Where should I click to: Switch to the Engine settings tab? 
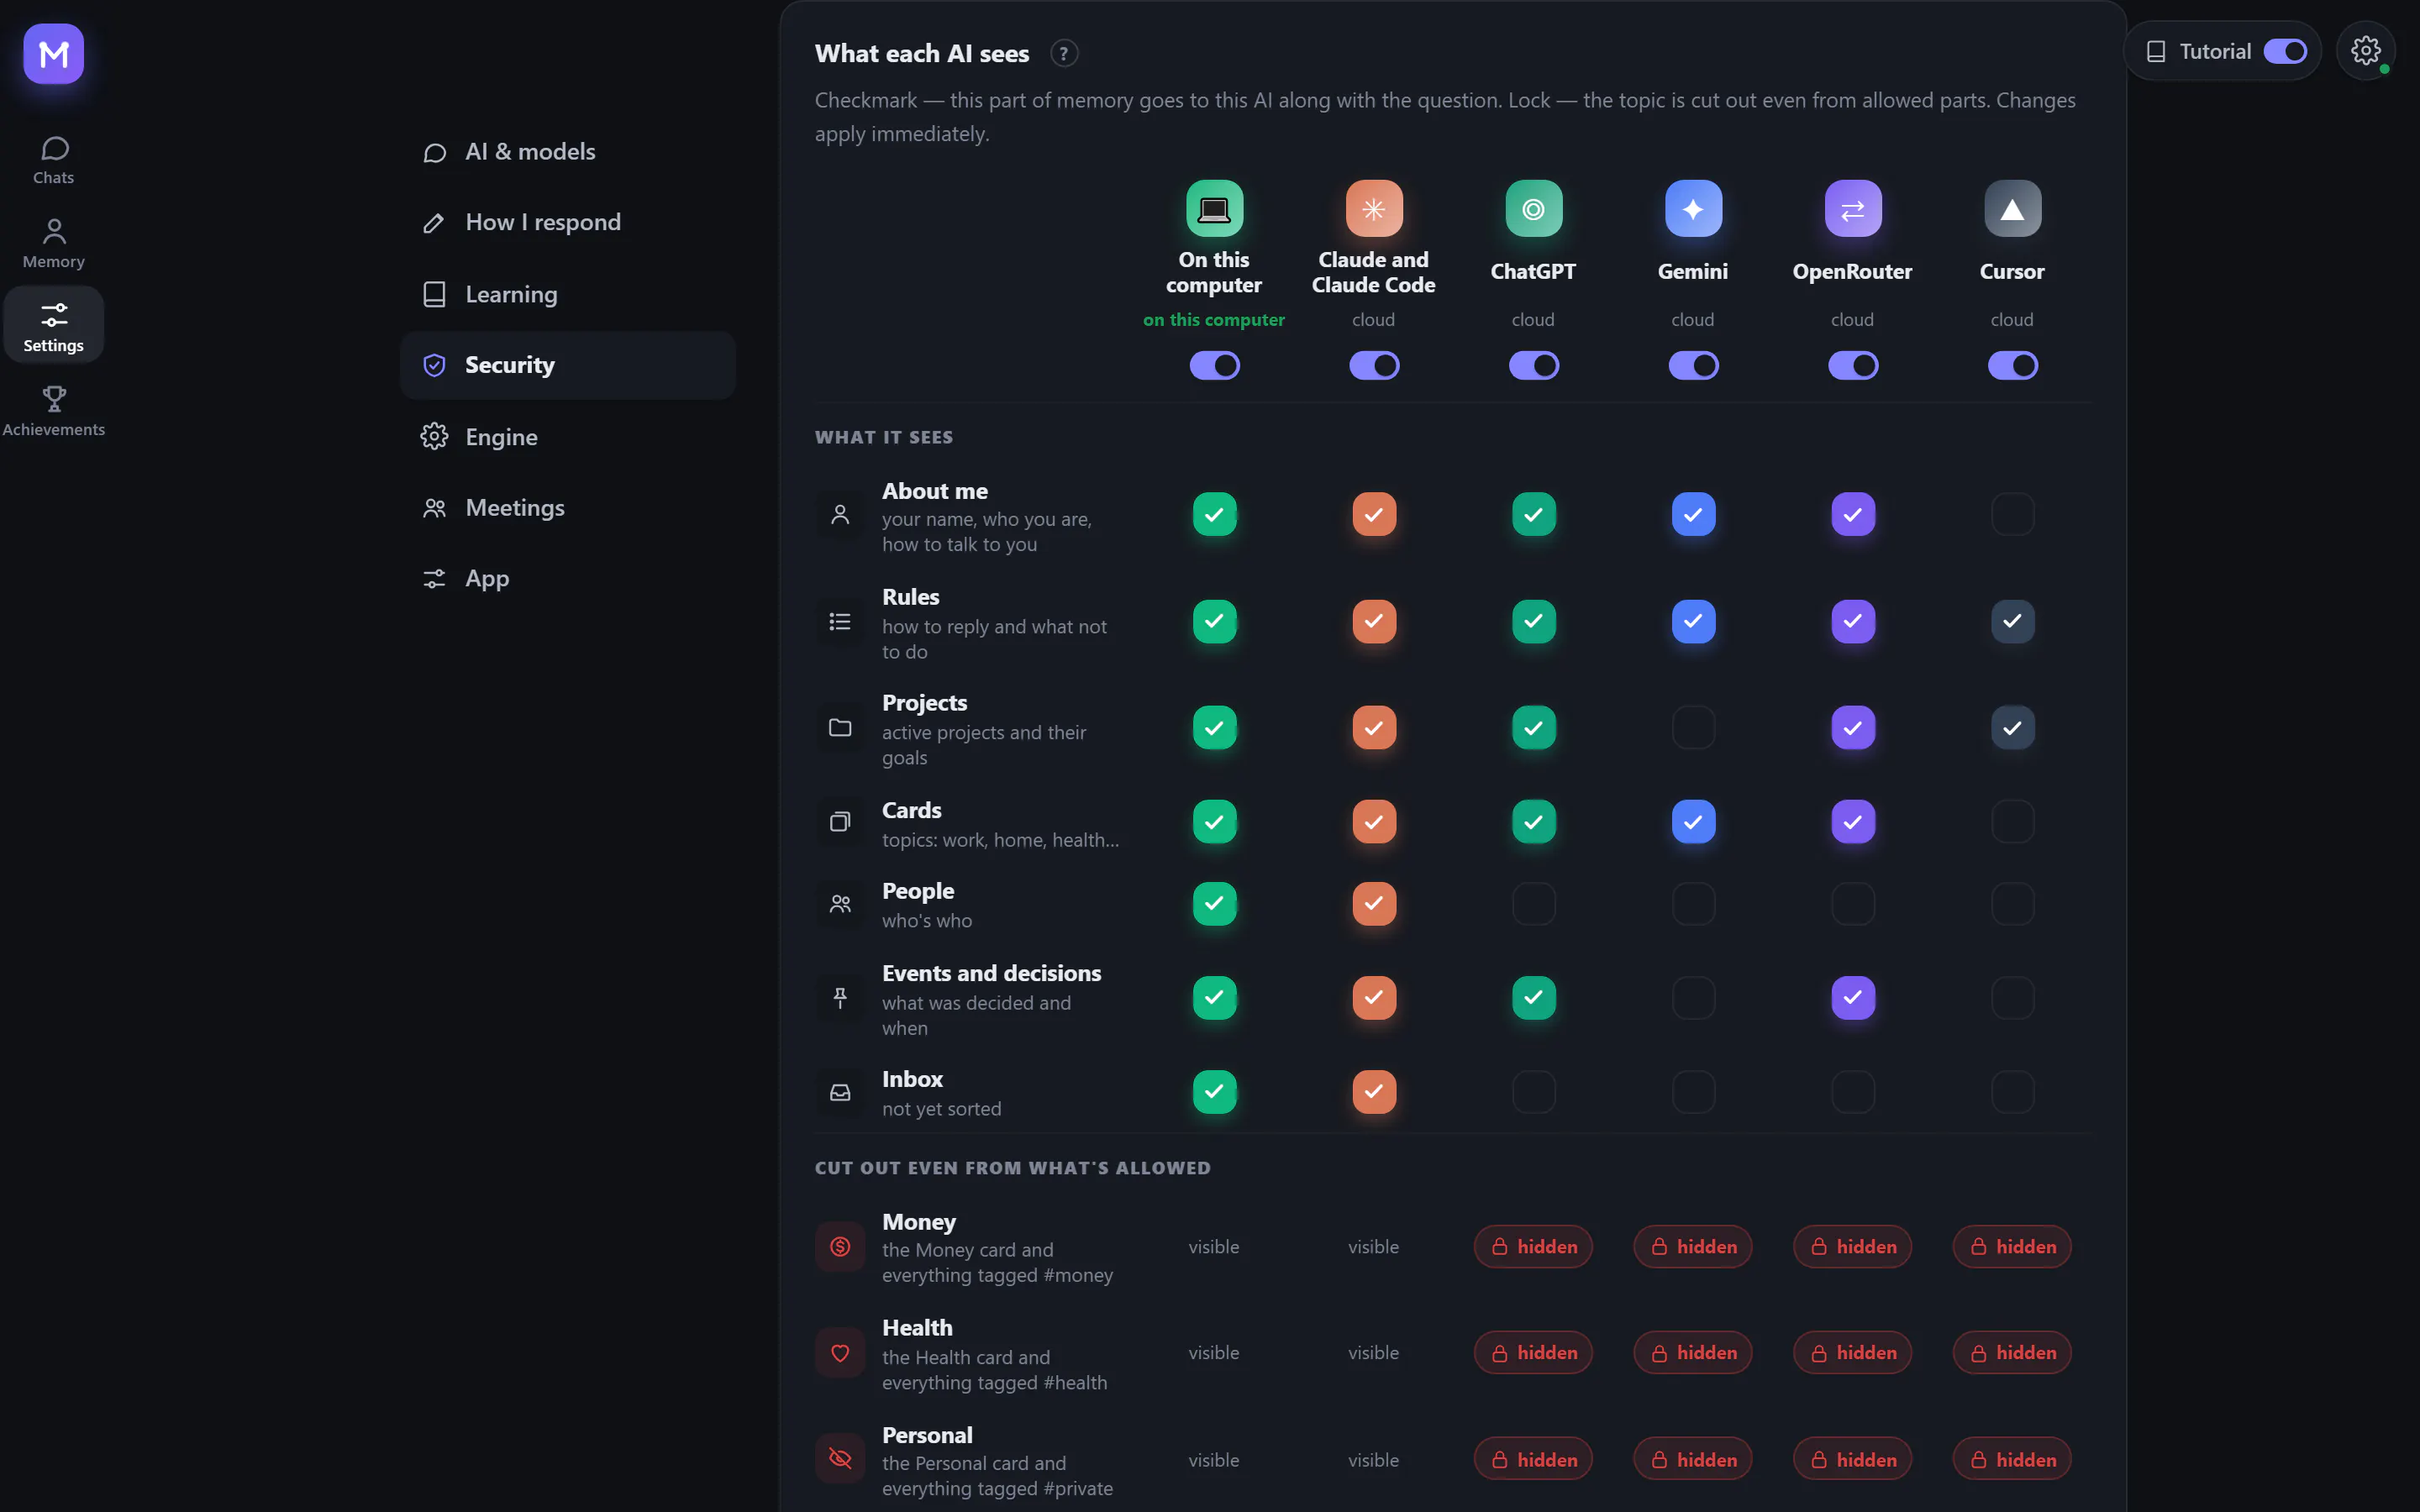(x=568, y=437)
